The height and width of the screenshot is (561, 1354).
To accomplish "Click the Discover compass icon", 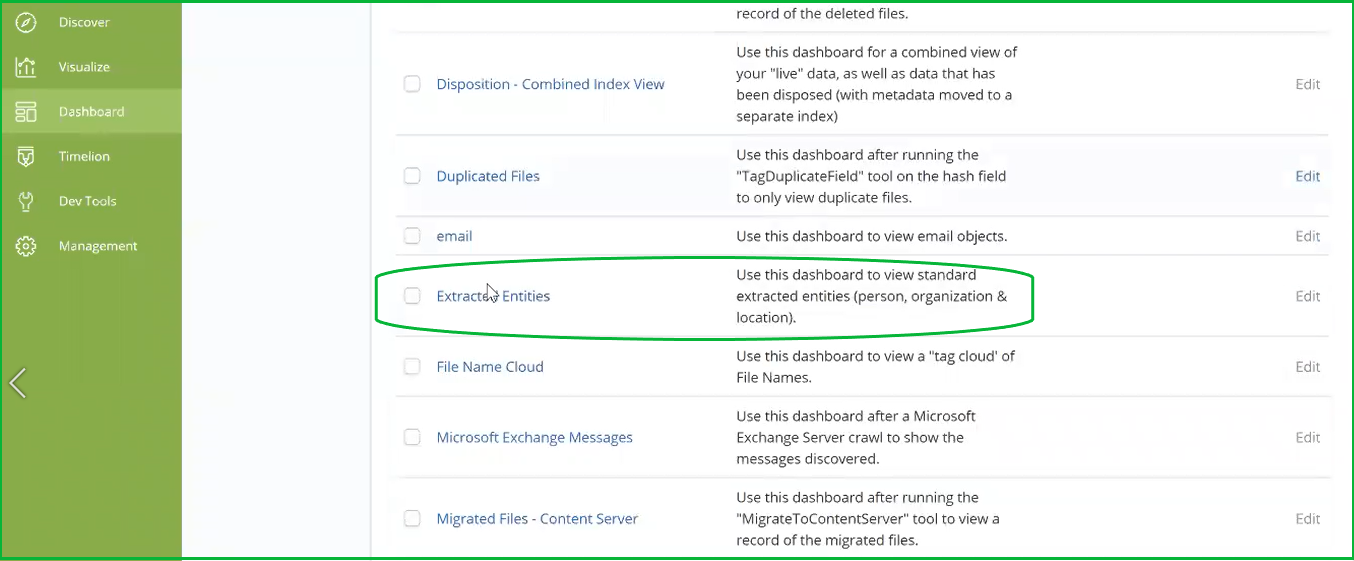I will (26, 22).
